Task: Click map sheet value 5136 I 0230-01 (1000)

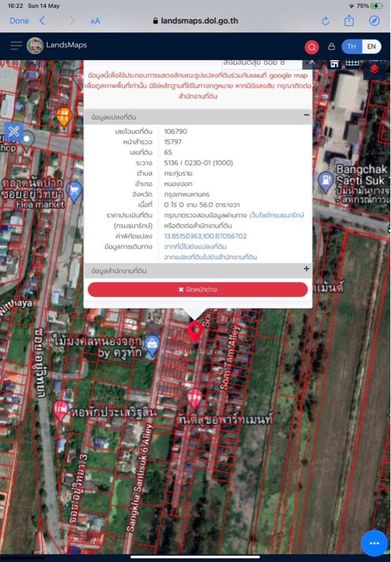Action: coord(199,163)
